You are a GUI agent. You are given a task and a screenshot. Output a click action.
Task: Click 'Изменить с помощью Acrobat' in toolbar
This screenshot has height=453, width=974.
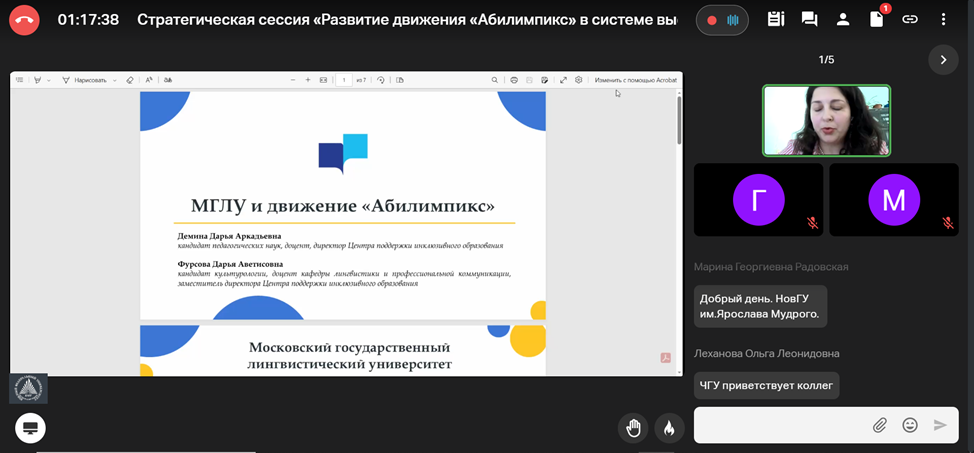635,80
